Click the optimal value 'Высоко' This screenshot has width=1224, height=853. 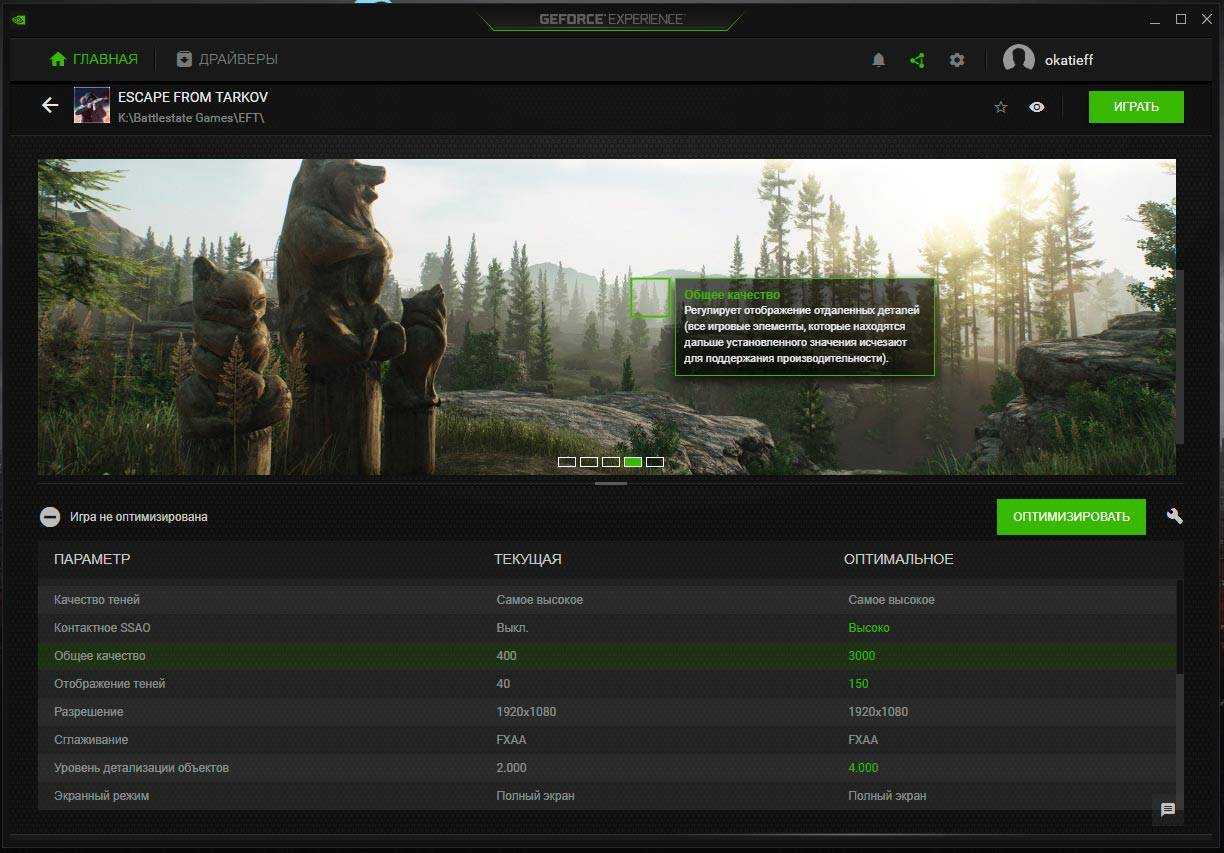(869, 628)
